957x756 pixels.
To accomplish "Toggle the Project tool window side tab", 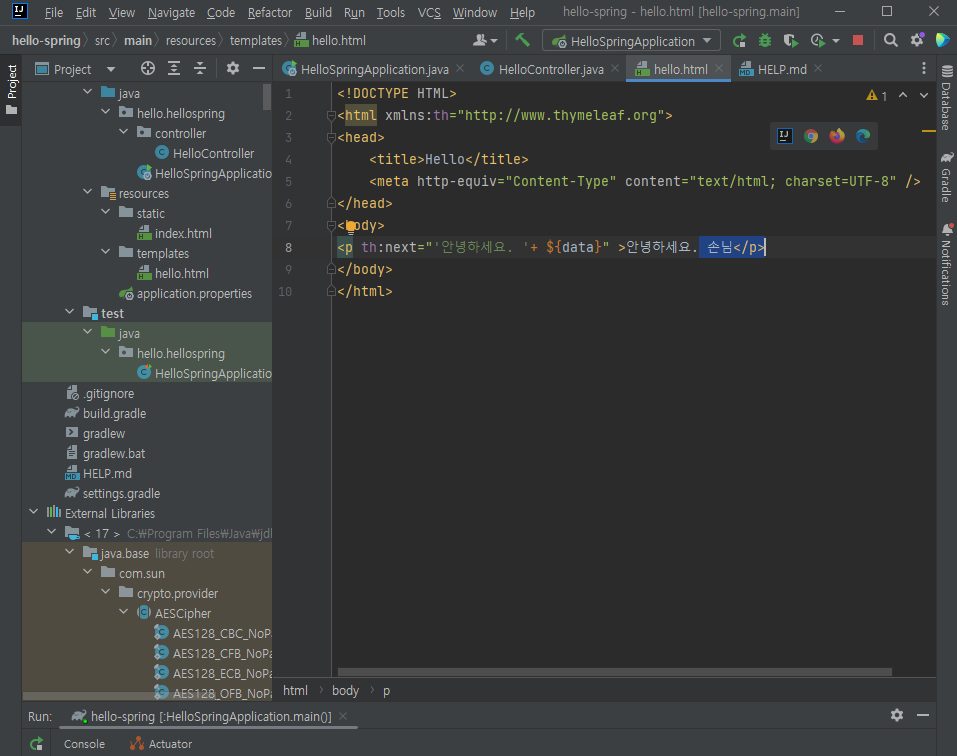I will tap(11, 88).
